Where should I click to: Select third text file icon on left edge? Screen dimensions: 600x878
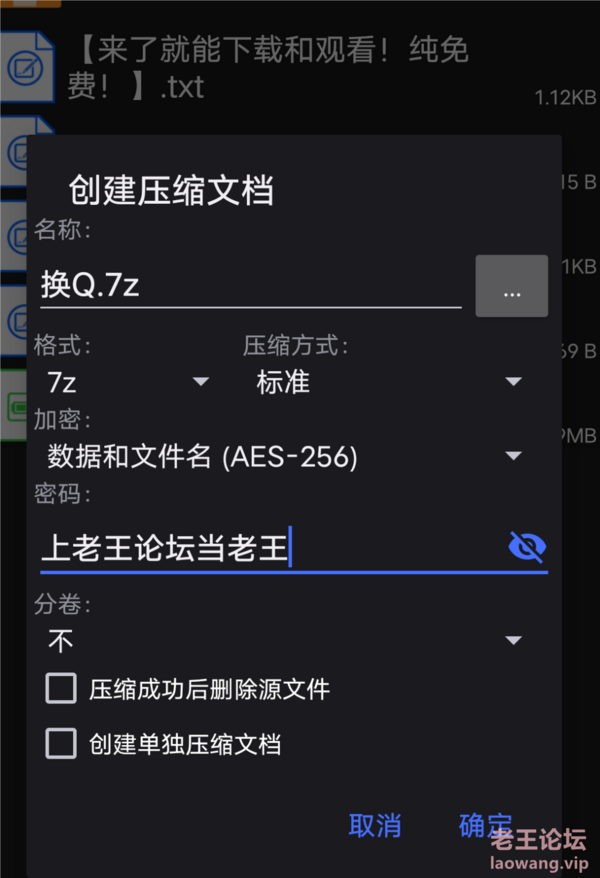13,236
